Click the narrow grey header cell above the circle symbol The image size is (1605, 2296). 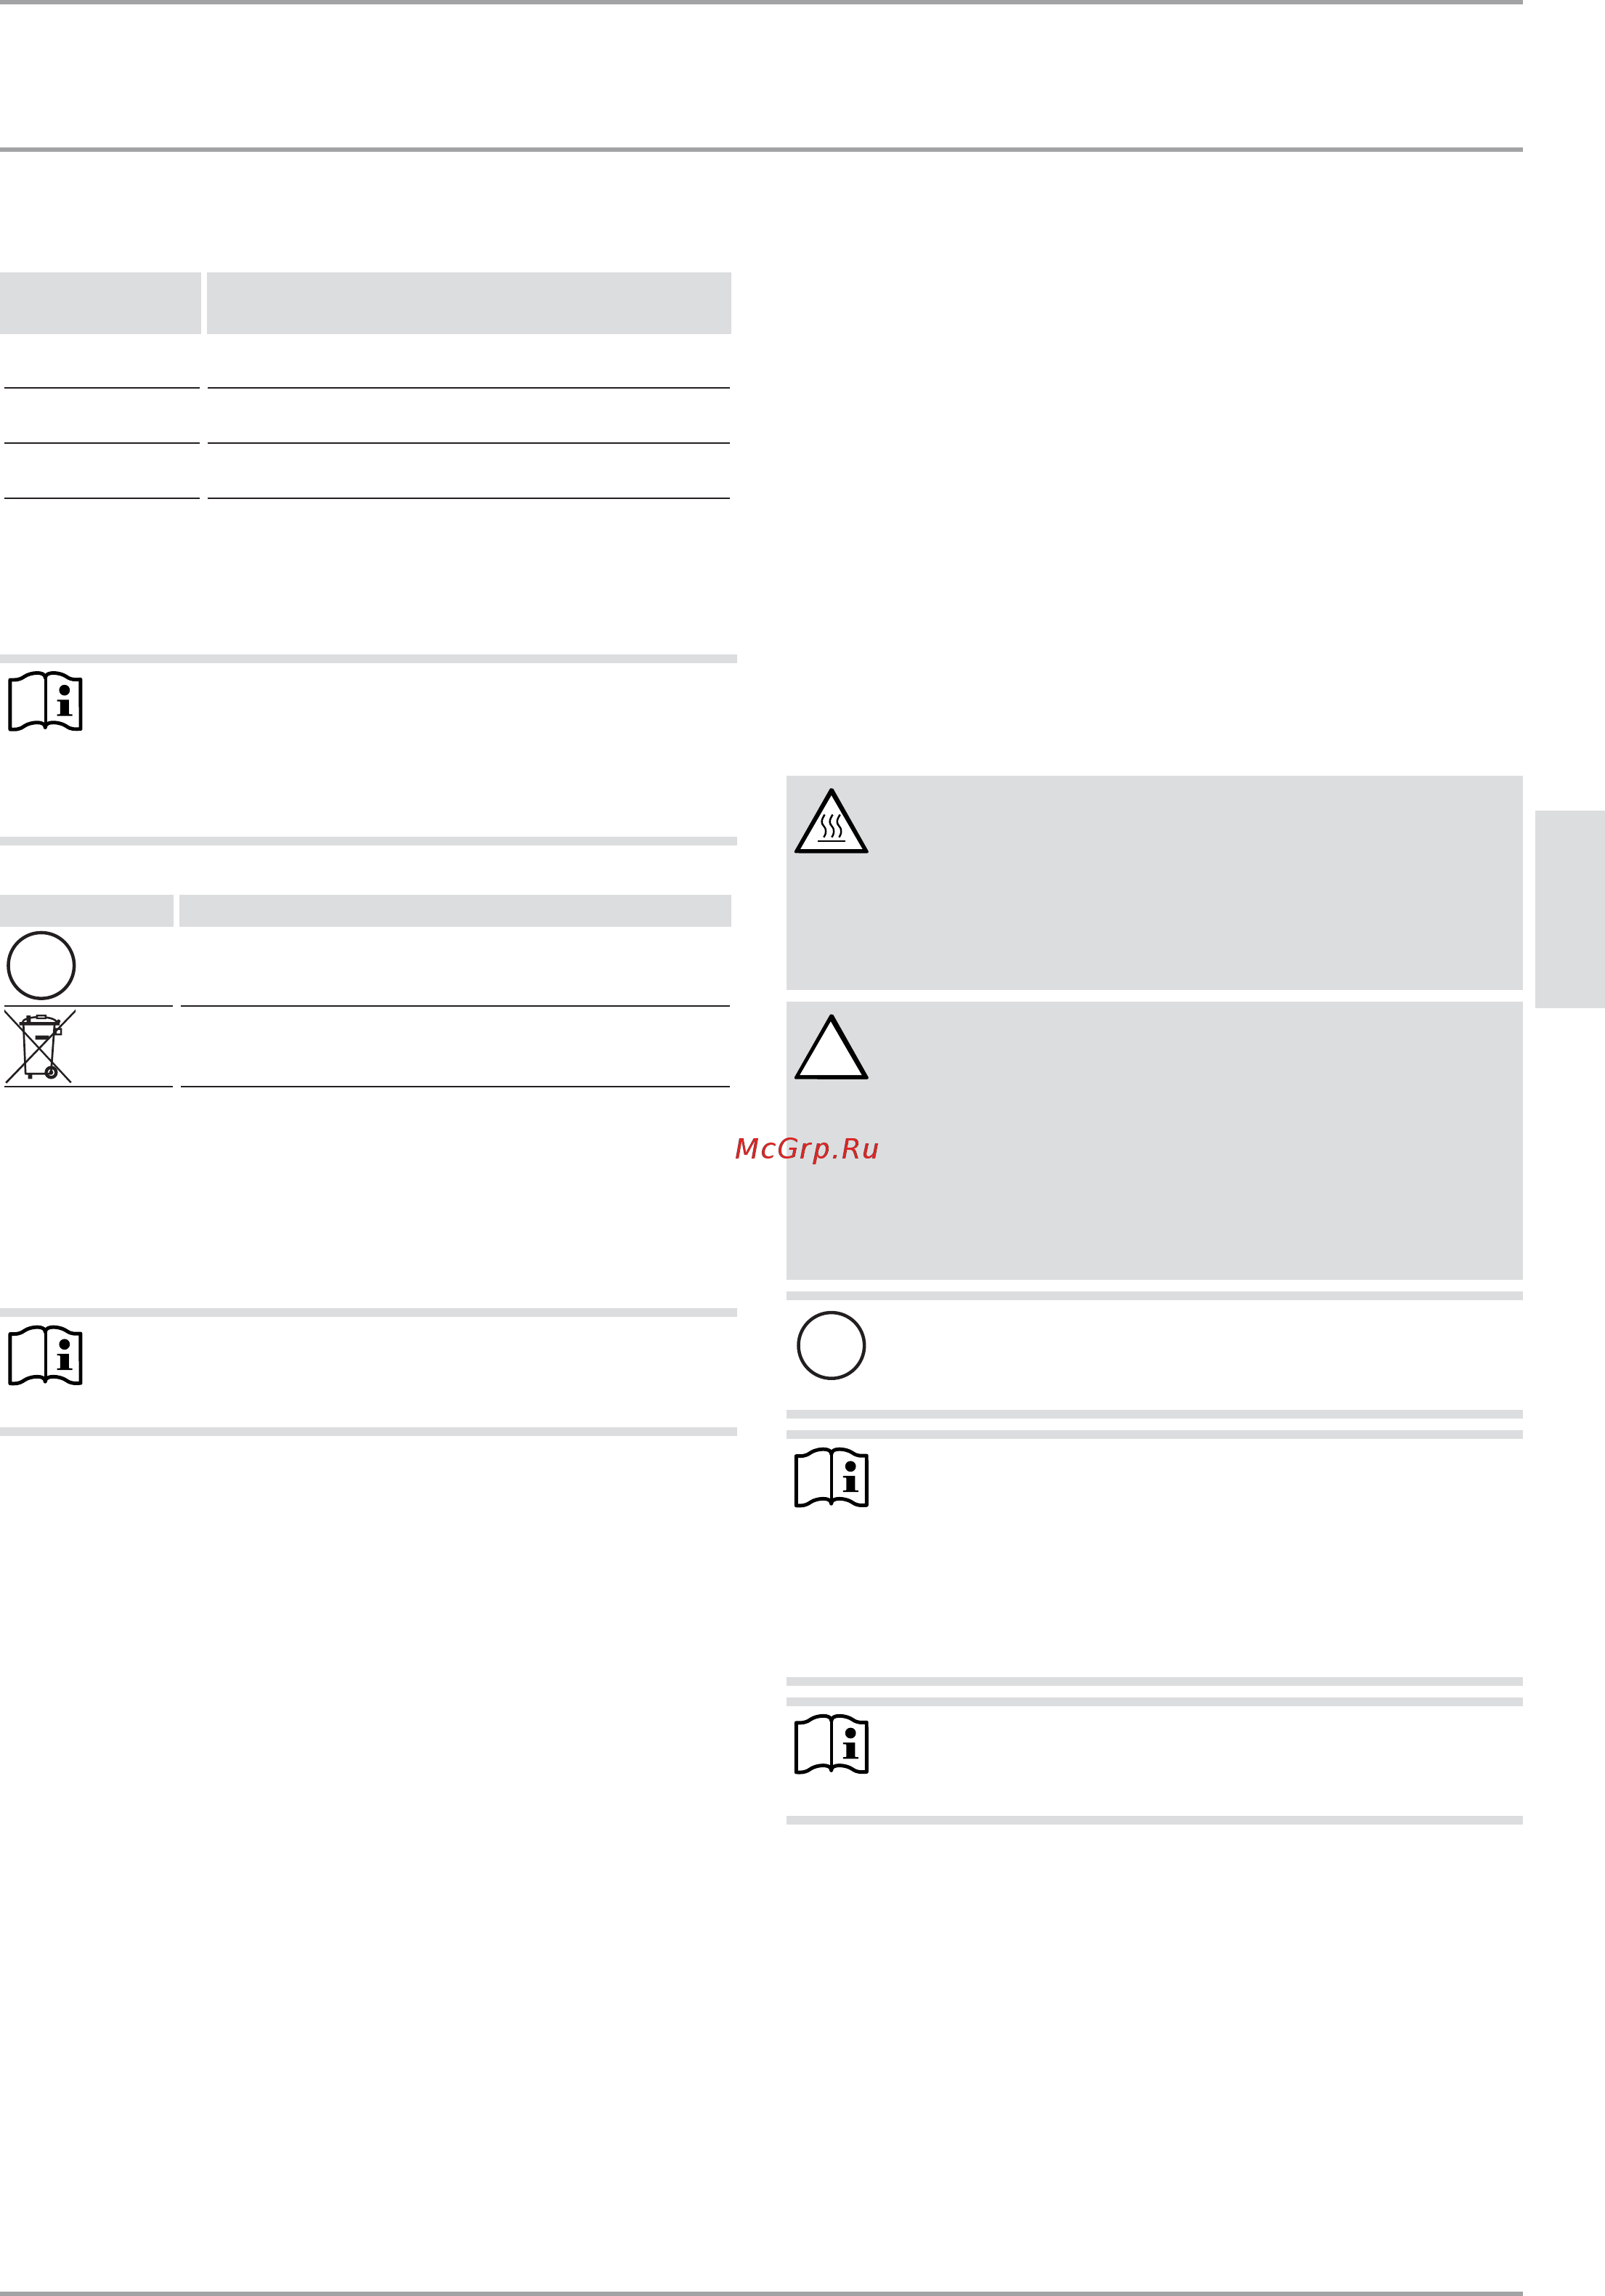(x=86, y=910)
